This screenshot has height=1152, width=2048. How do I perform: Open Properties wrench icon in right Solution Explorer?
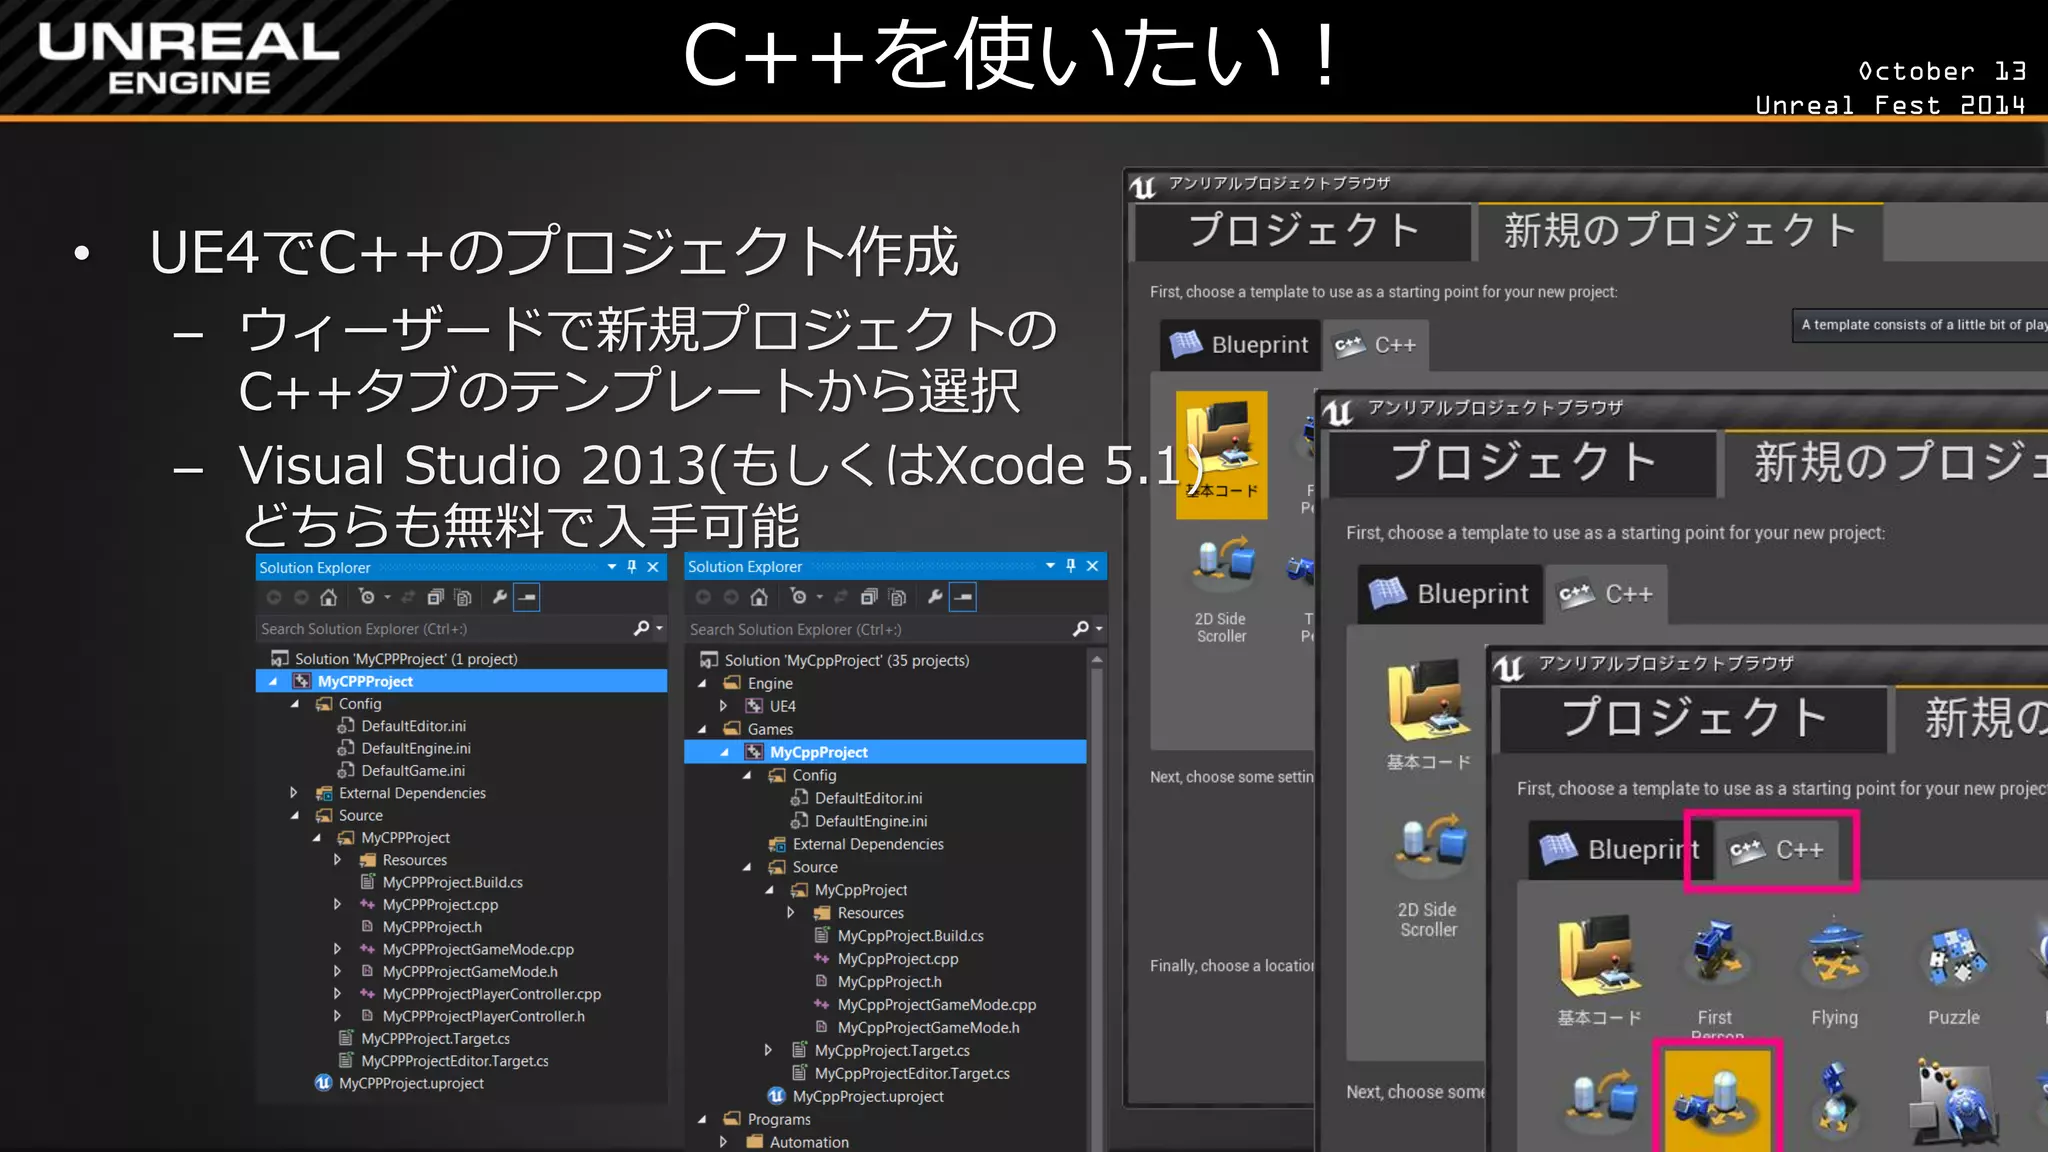pos(935,597)
